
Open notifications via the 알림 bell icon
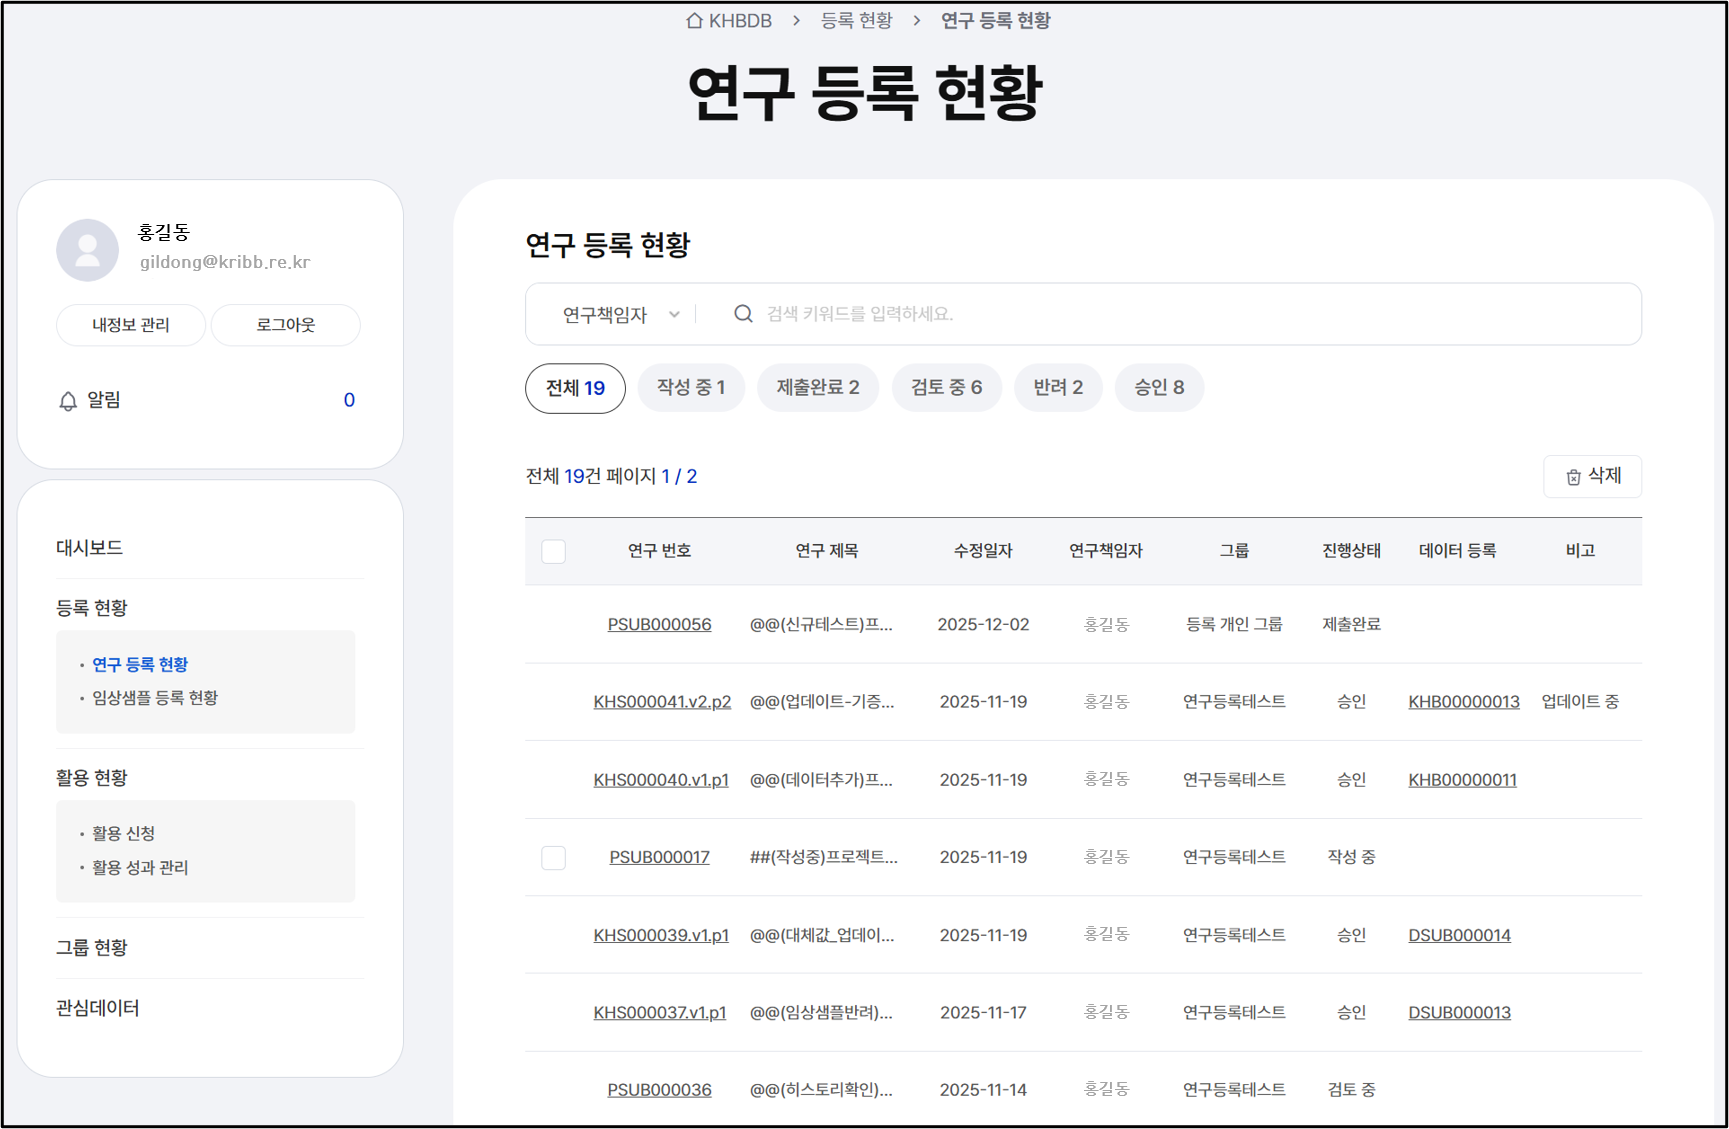66,400
